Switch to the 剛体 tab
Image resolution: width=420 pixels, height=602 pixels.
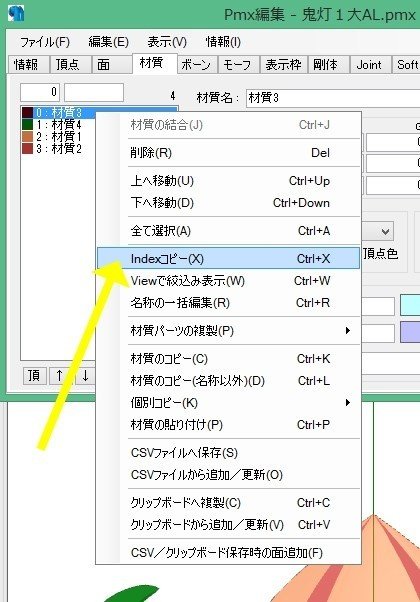pos(328,64)
